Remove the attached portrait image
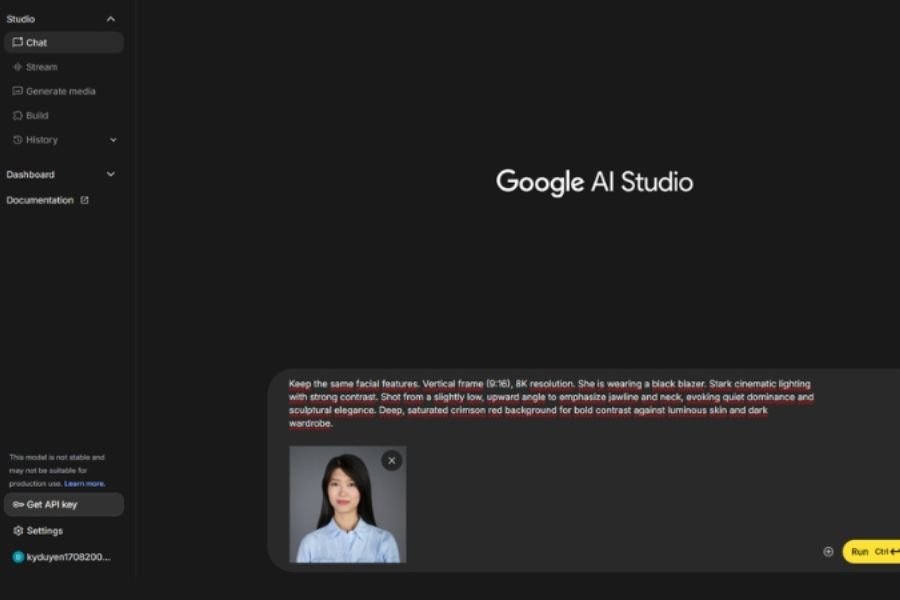Viewport: 900px width, 600px height. tap(391, 460)
